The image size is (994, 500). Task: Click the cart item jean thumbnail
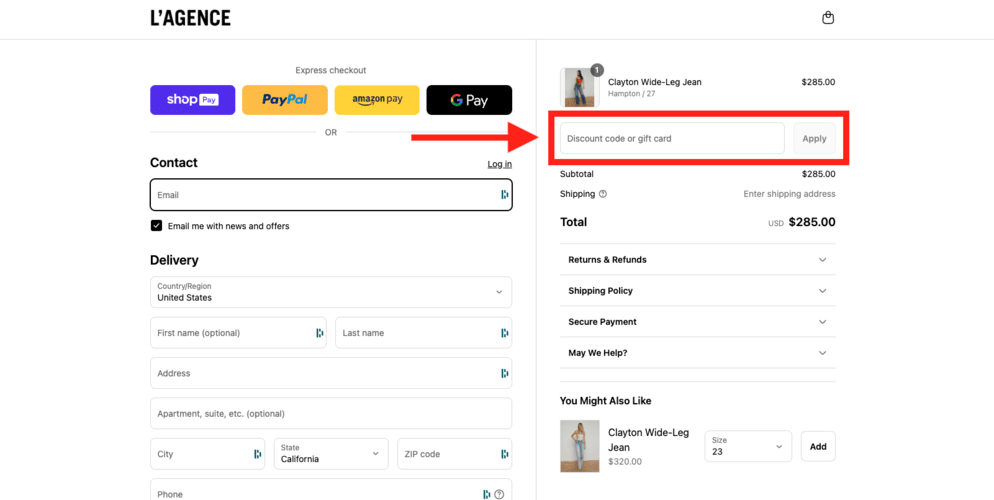[579, 87]
